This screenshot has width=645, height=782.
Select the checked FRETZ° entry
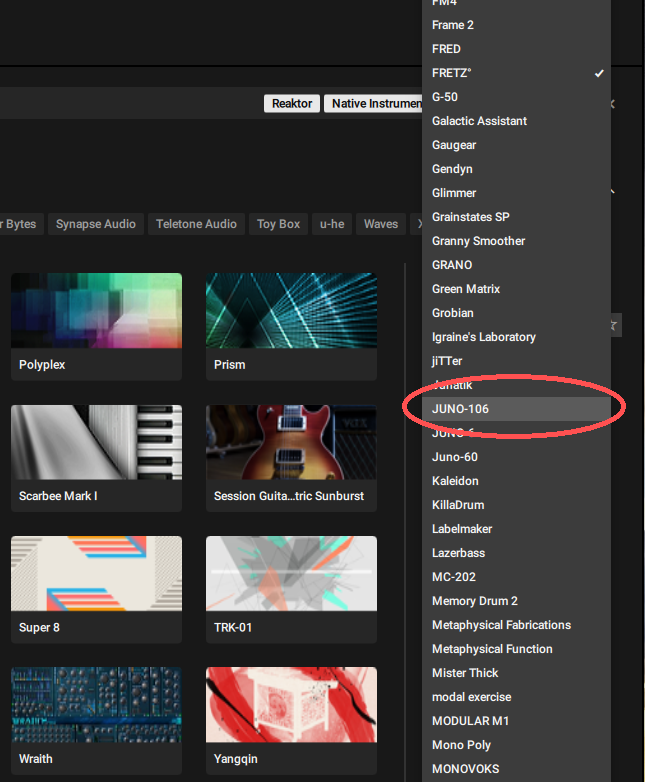(x=516, y=73)
